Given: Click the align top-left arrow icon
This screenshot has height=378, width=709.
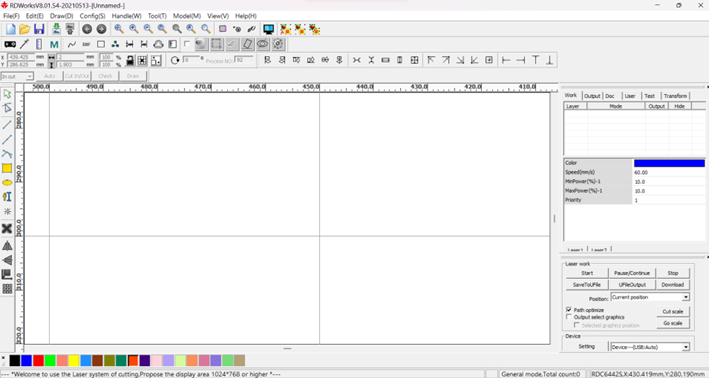Looking at the screenshot, I should click(x=431, y=60).
